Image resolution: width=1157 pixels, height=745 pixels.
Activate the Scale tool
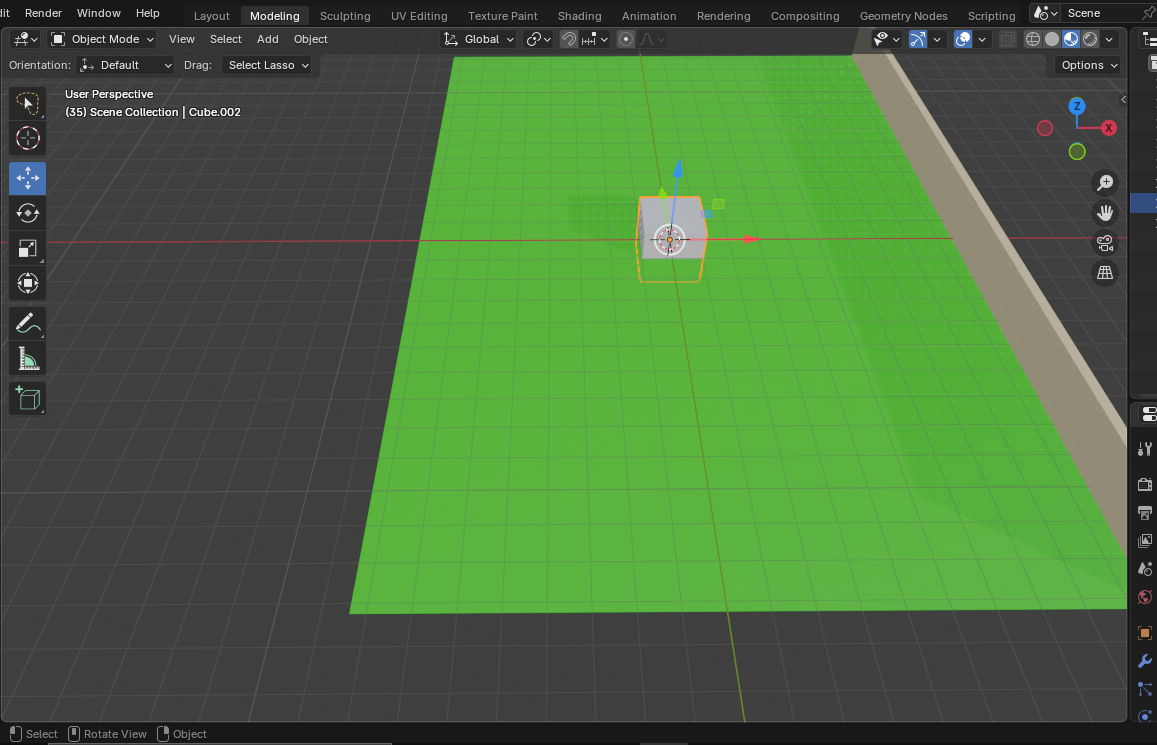[27, 249]
